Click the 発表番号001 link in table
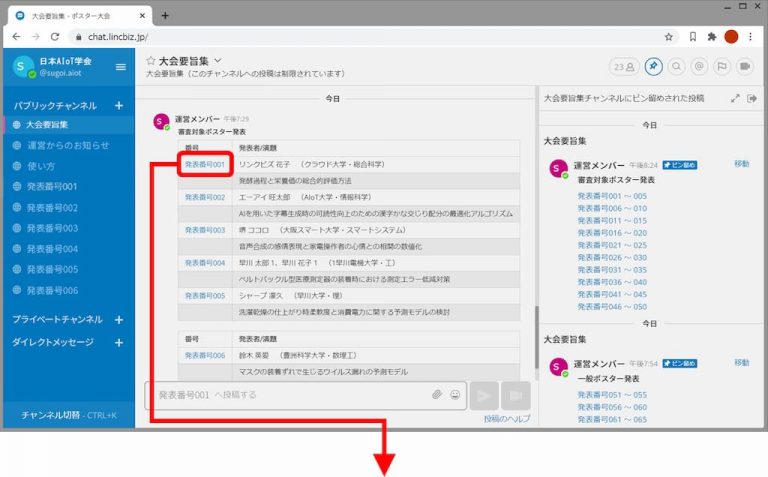768x477 pixels. (205, 163)
